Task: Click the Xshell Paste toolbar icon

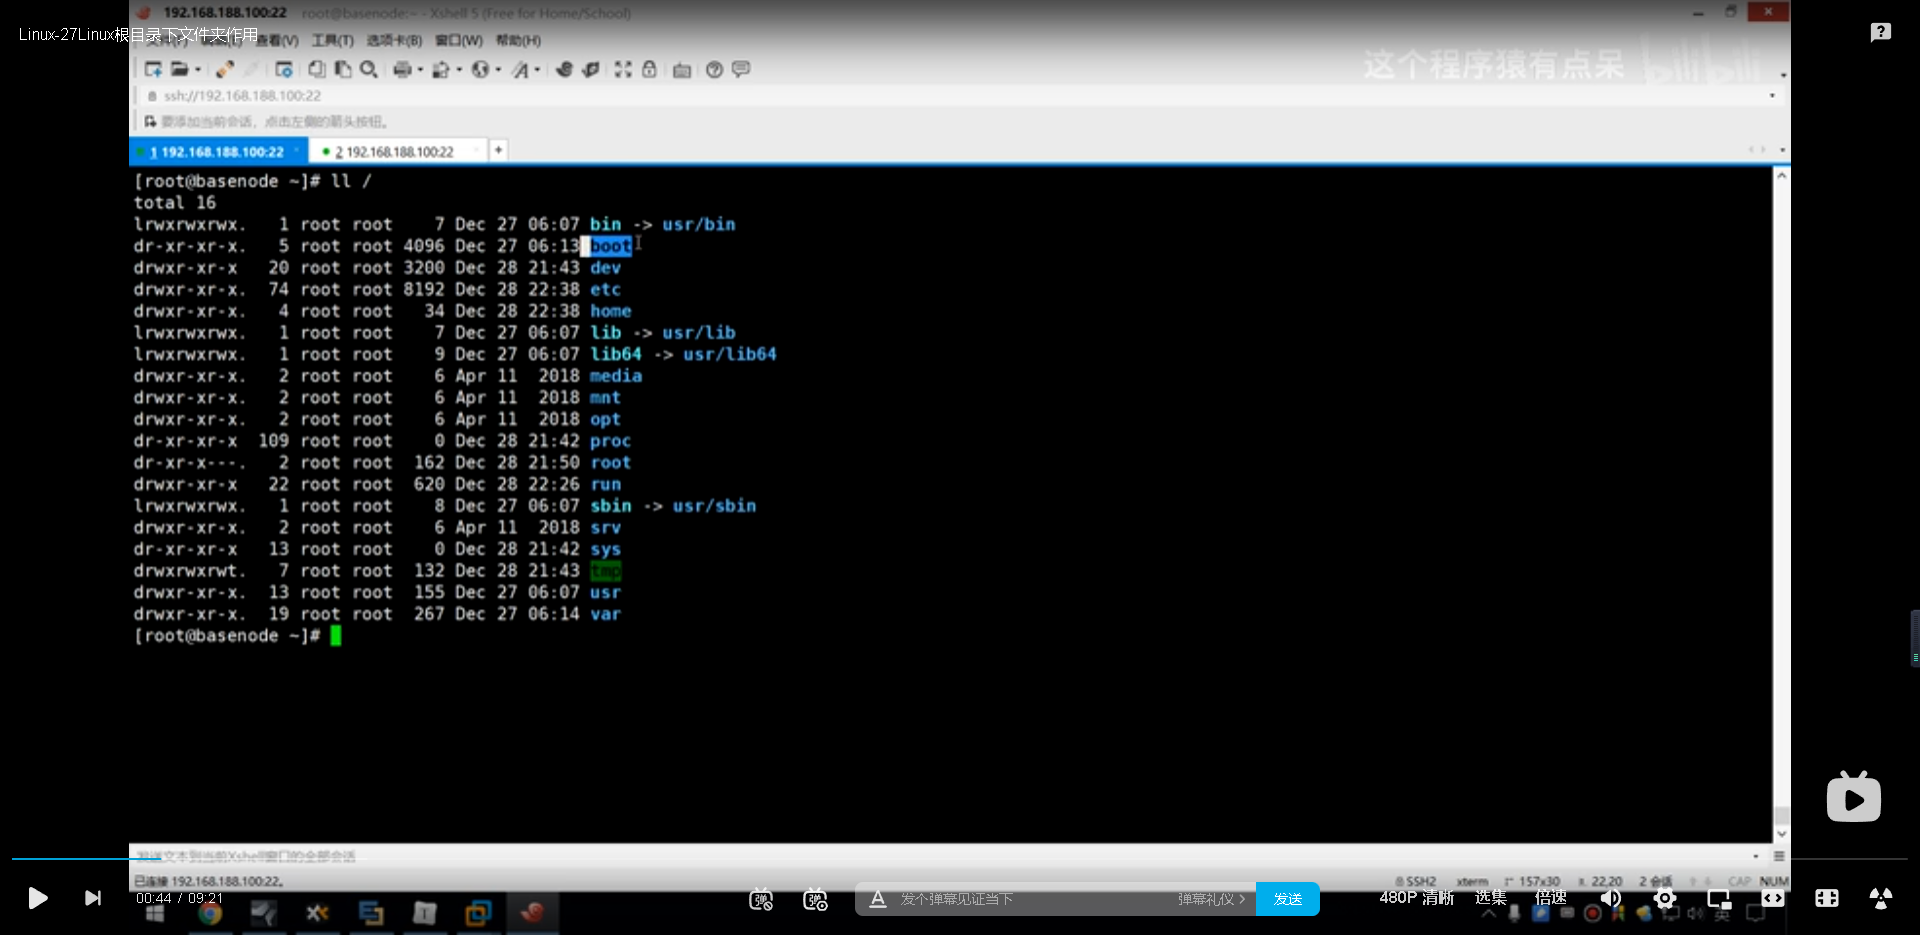Action: pyautogui.click(x=343, y=69)
